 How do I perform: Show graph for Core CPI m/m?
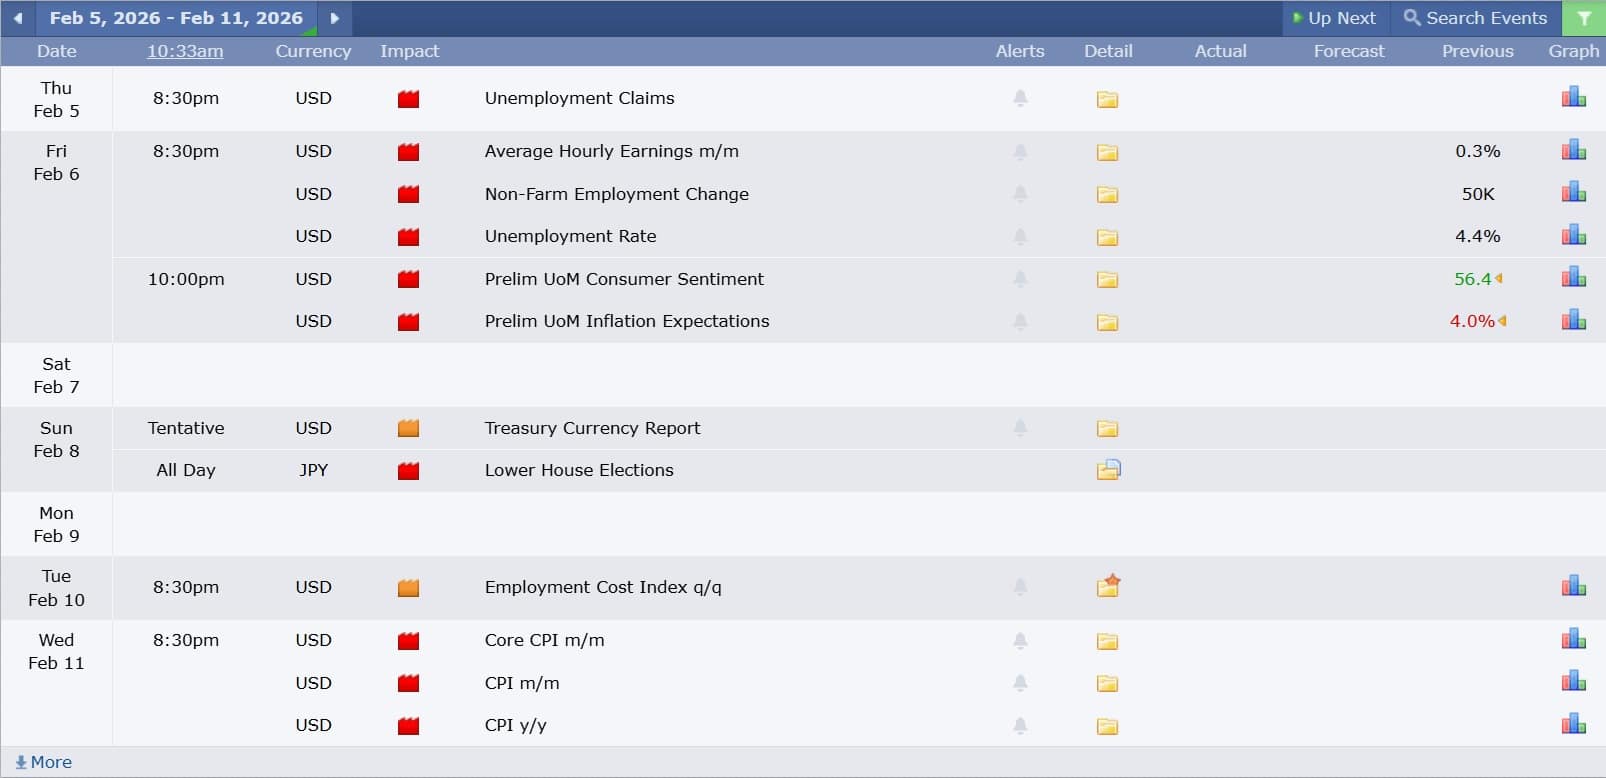click(x=1573, y=640)
